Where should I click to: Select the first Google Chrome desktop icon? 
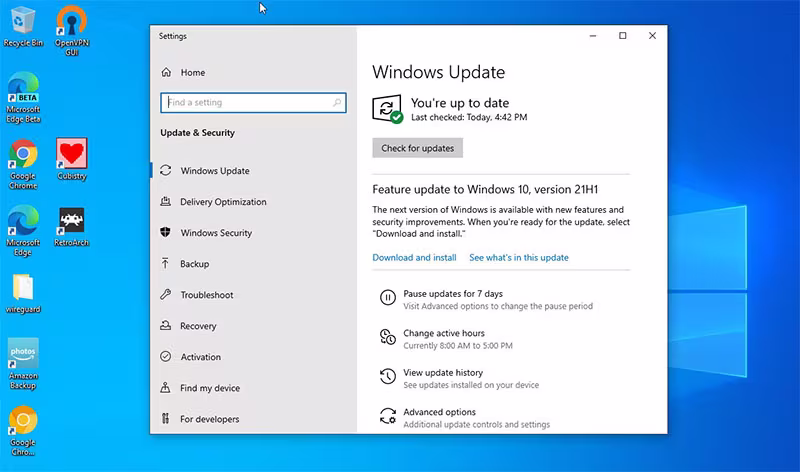tap(23, 164)
